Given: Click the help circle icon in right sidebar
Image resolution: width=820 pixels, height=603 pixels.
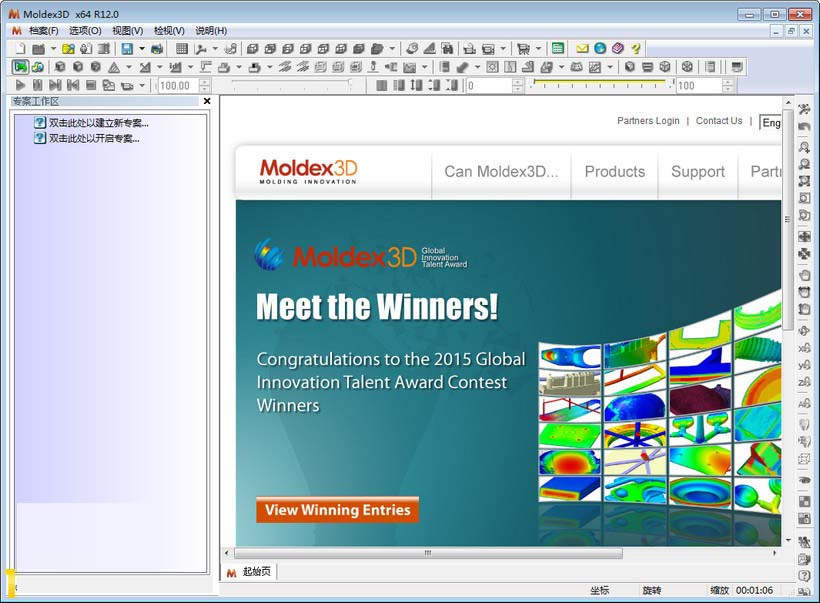Looking at the screenshot, I should point(804,574).
